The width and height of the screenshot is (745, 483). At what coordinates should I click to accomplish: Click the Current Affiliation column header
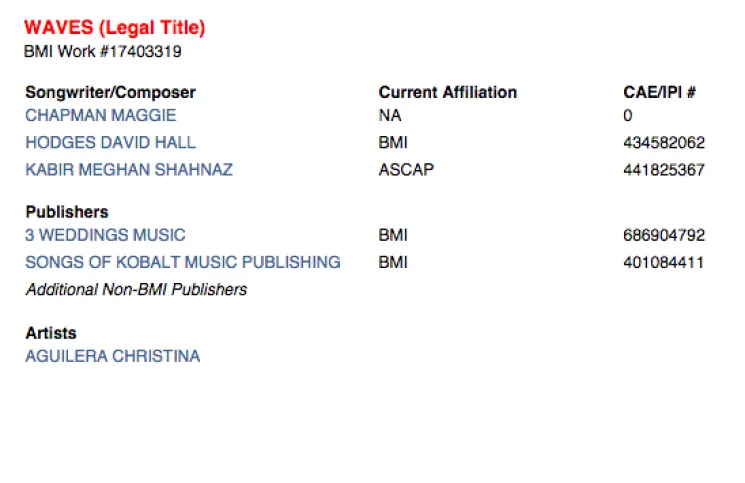point(448,93)
